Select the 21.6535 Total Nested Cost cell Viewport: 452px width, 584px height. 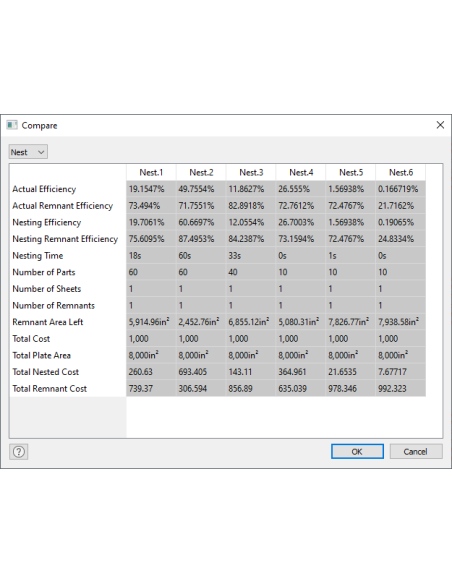(351, 372)
